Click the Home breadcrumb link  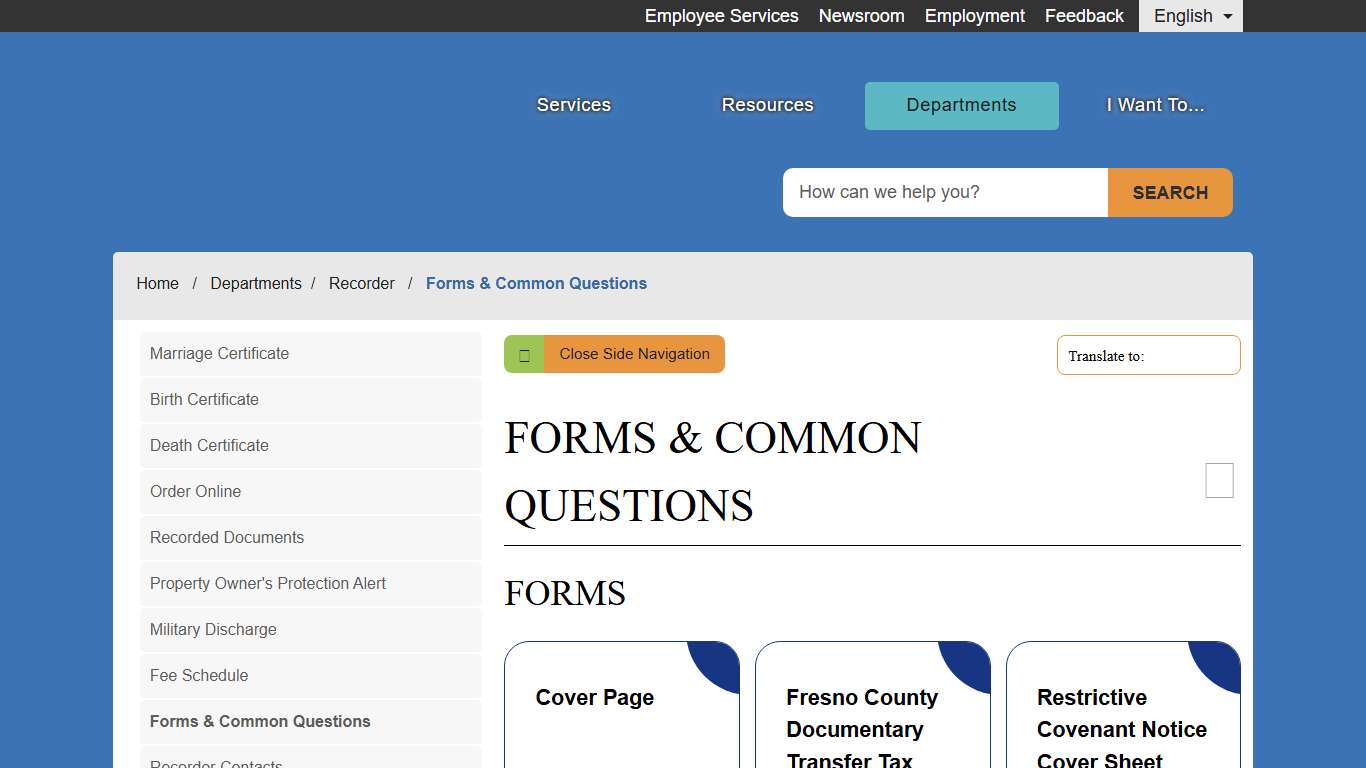tap(157, 283)
